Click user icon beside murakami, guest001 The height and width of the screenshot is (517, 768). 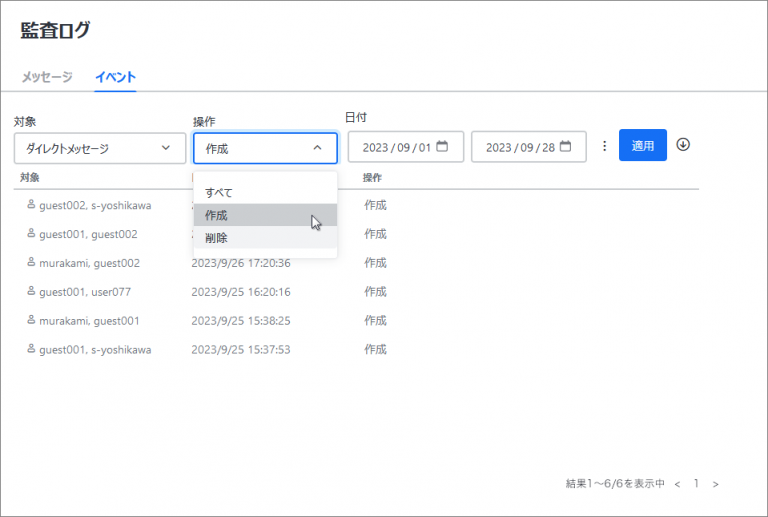click(x=30, y=321)
